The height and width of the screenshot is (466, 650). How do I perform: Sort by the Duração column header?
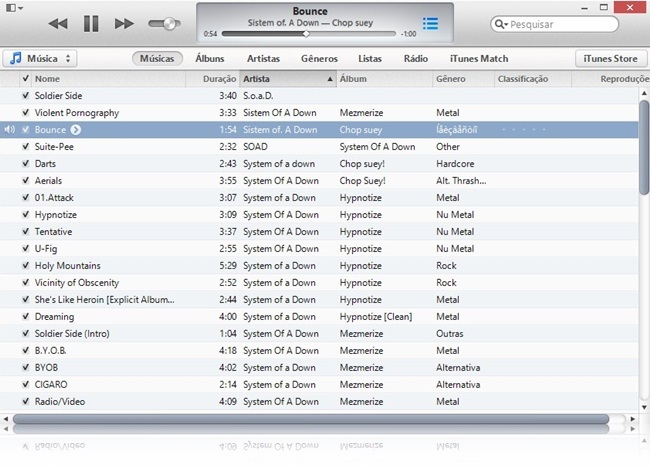213,79
